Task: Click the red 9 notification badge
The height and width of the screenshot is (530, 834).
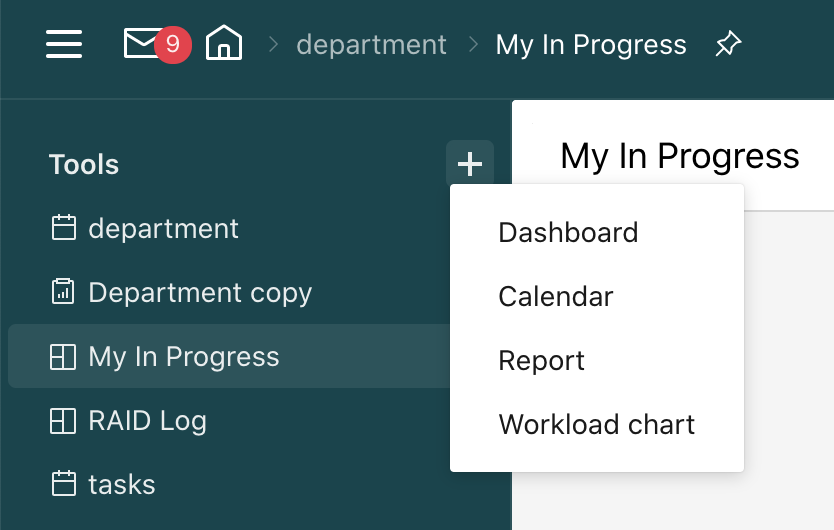Action: [x=173, y=44]
